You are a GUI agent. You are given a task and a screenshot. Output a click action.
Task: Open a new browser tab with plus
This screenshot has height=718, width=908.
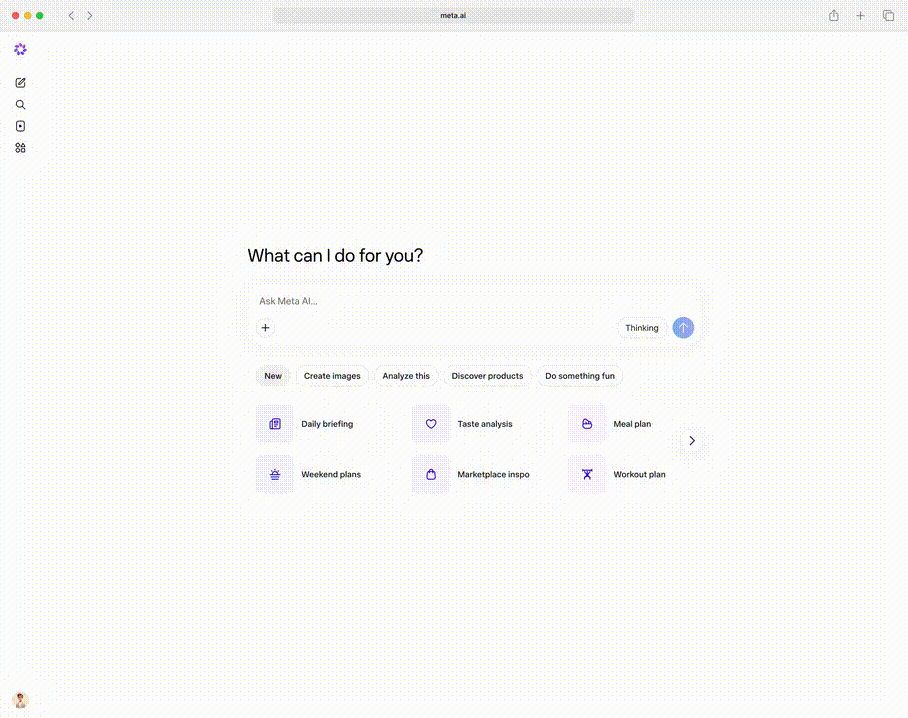[x=861, y=16]
